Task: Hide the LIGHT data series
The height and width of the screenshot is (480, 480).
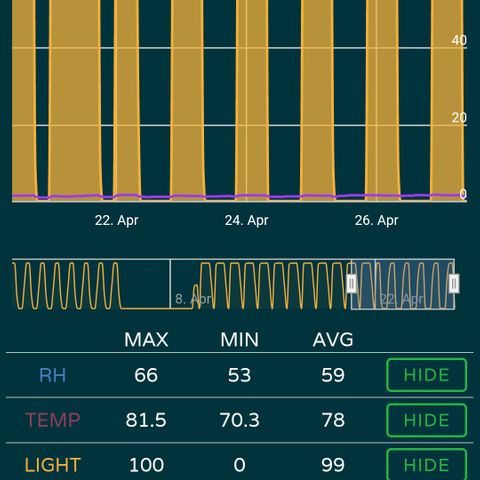Action: click(426, 465)
